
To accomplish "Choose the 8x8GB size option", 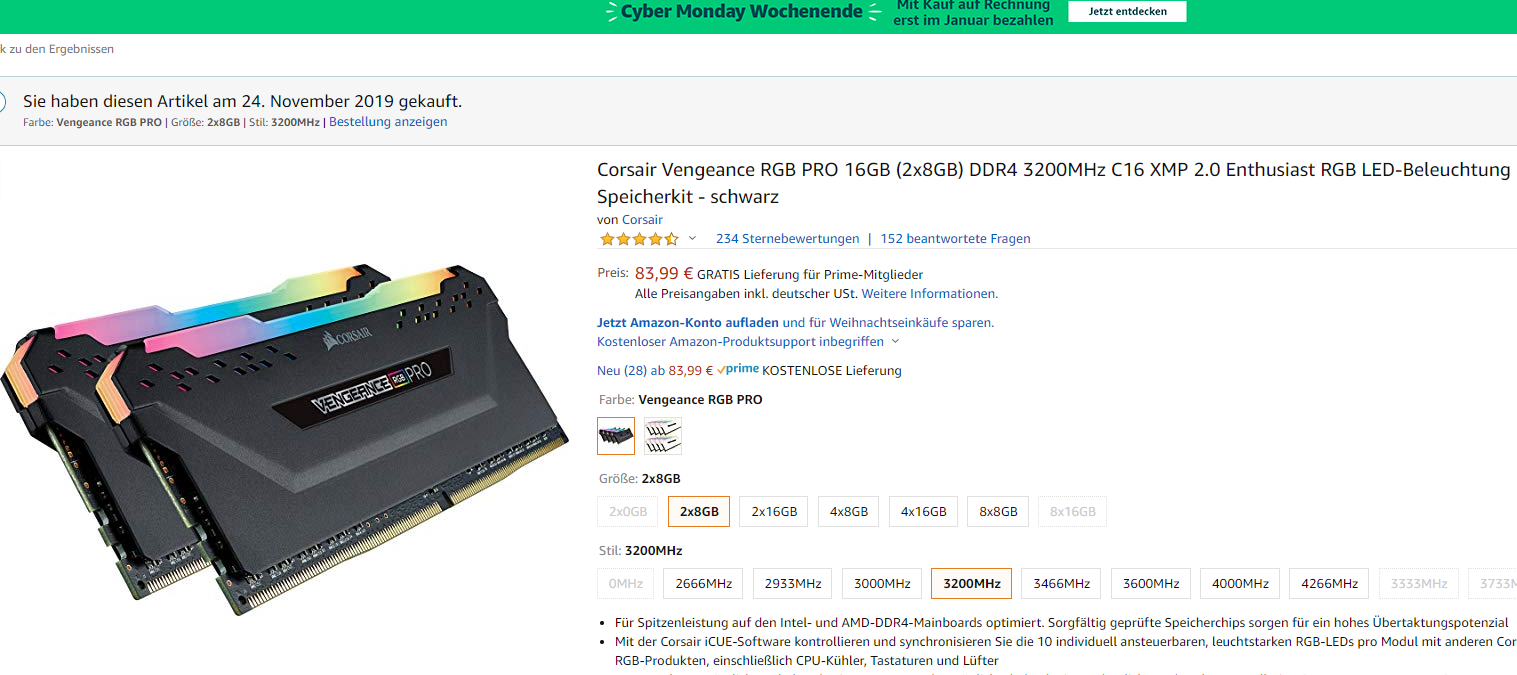I will coord(998,511).
